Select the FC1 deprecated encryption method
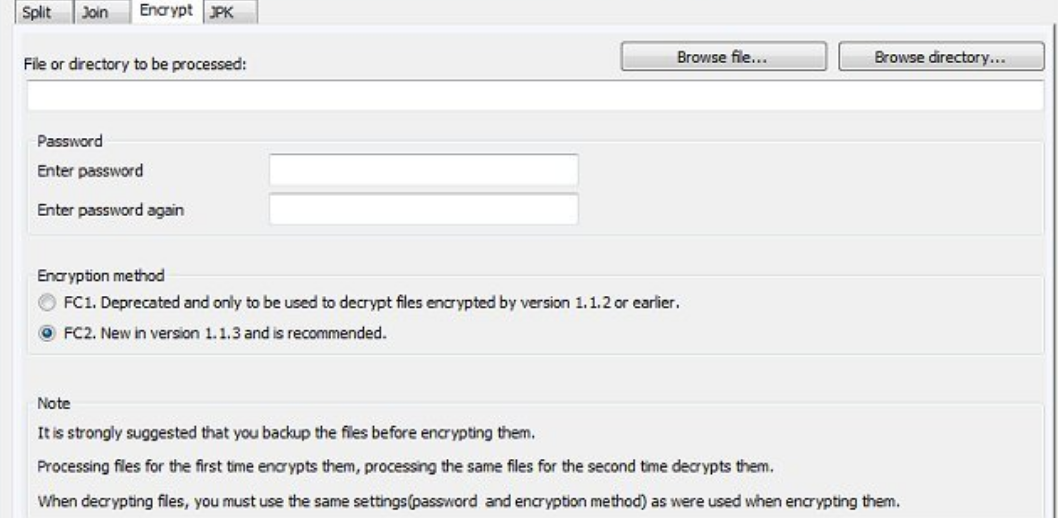Screen dimensions: 1058x518 click(46, 304)
